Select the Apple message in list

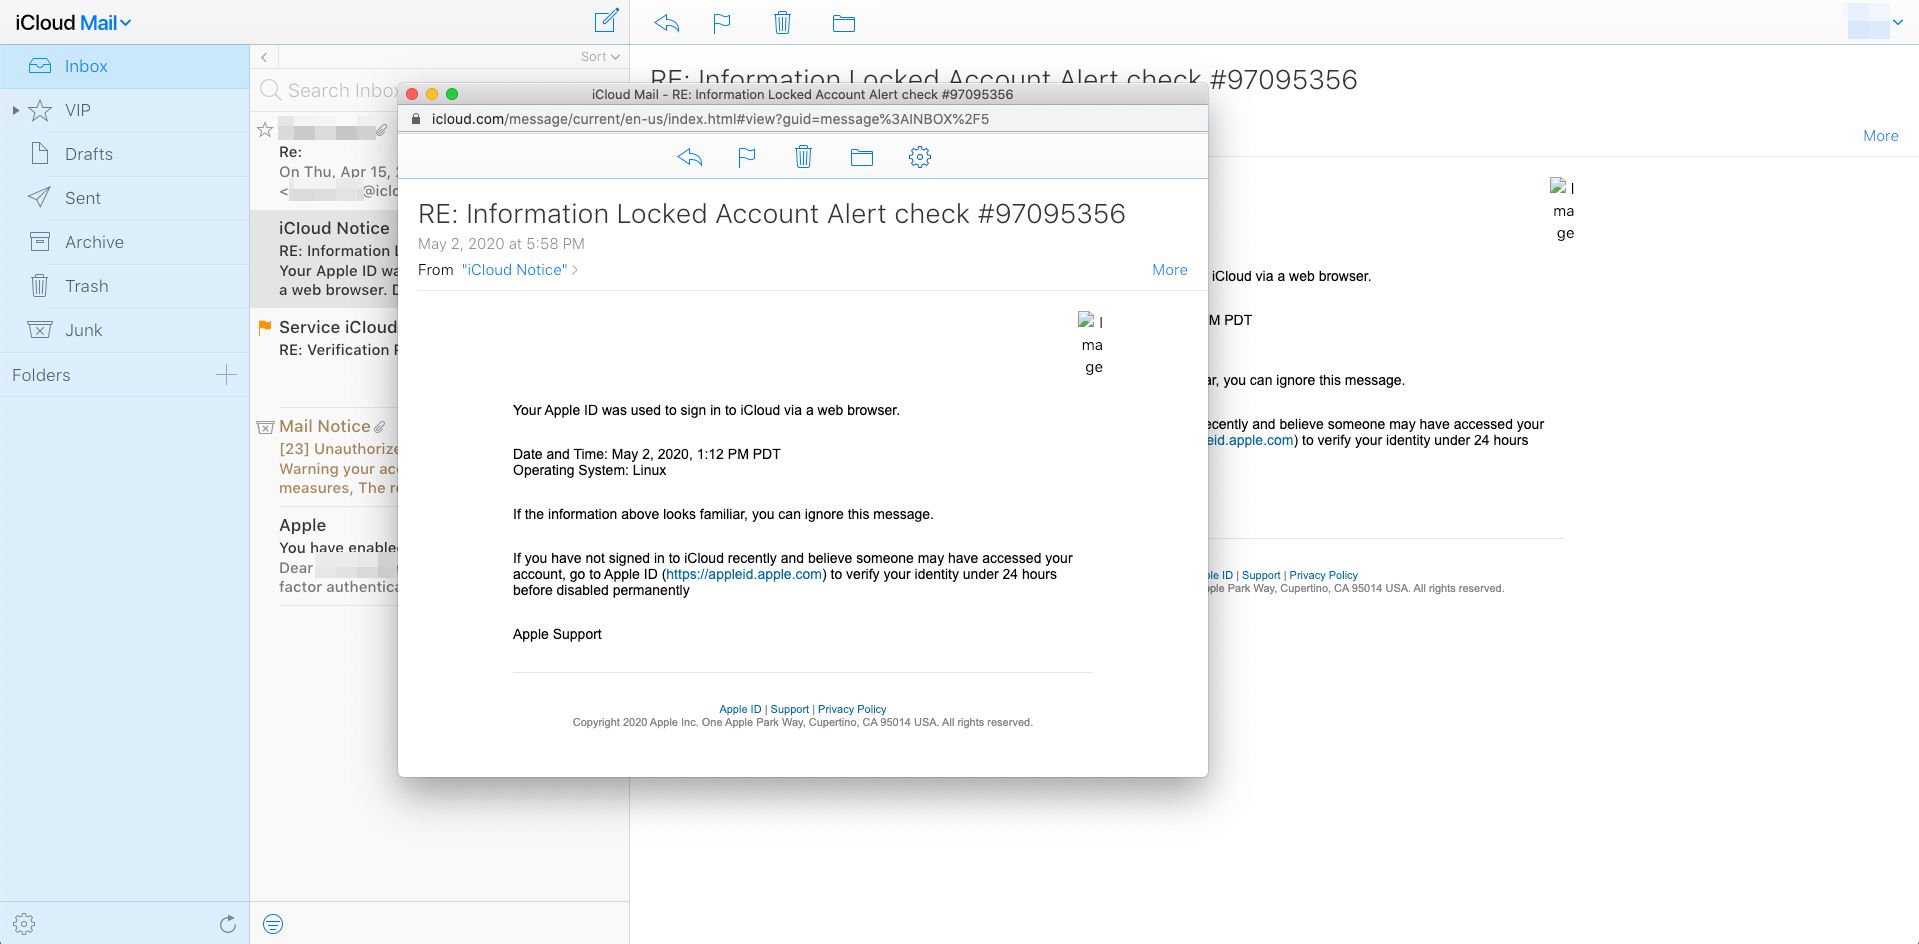tap(324, 555)
